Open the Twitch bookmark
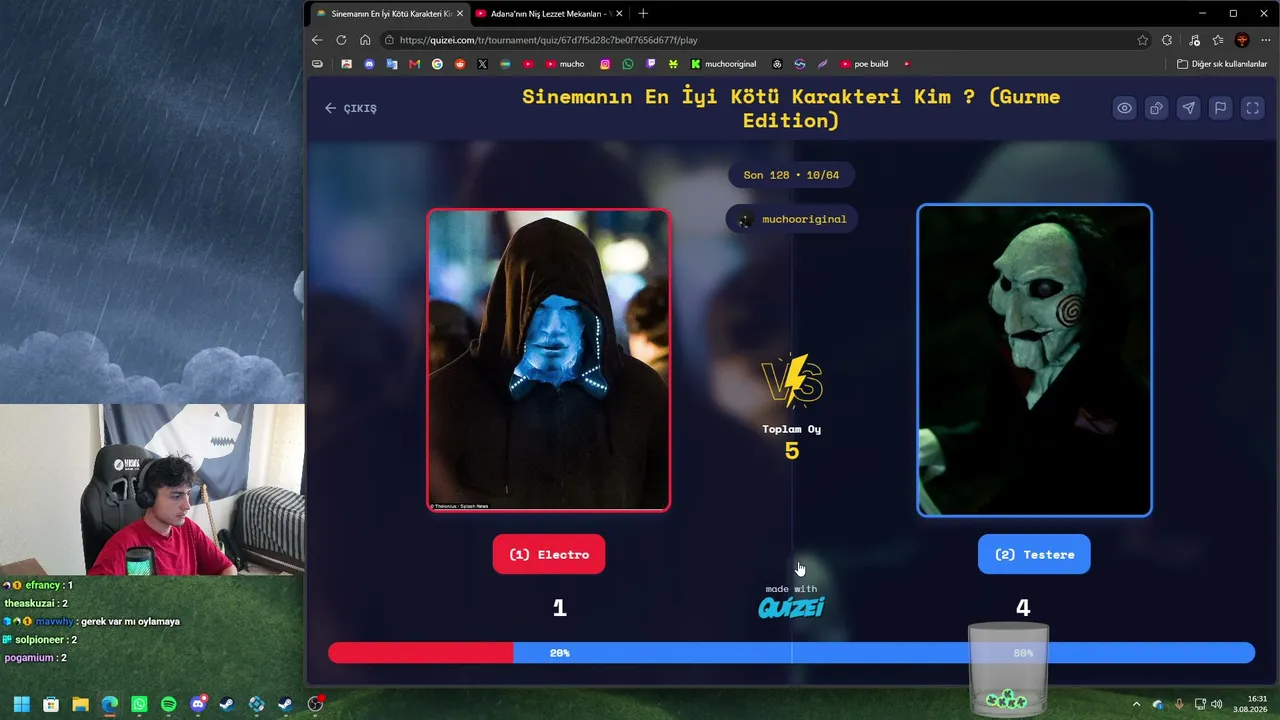The image size is (1280, 720). (651, 64)
